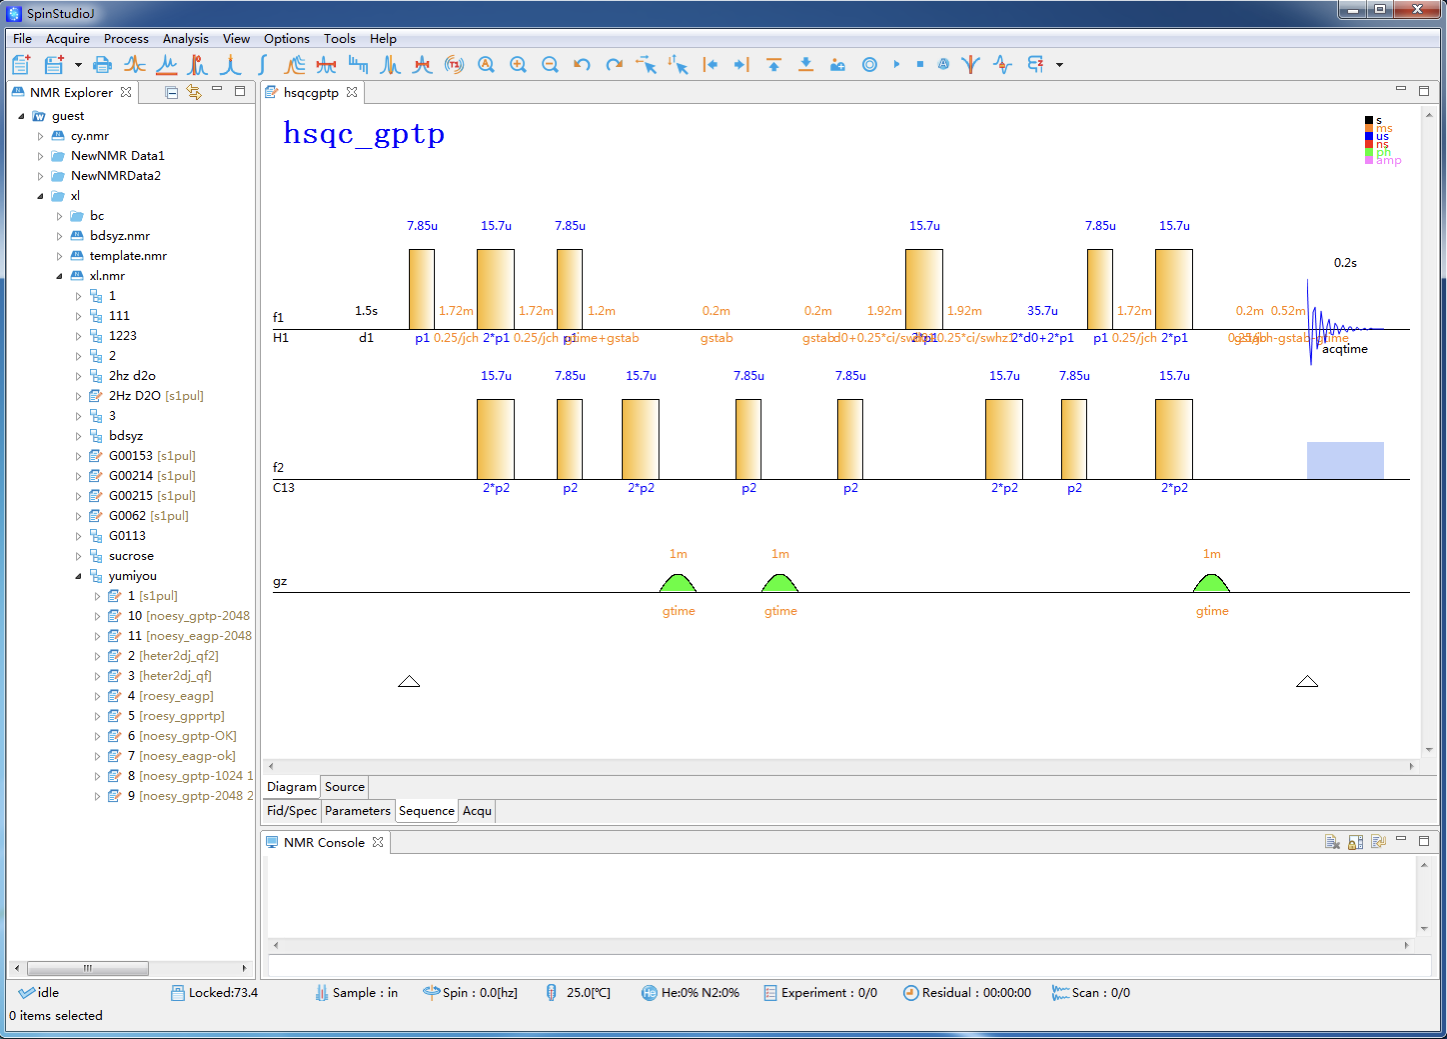Click the Zoom In magnifier icon

coord(518,65)
